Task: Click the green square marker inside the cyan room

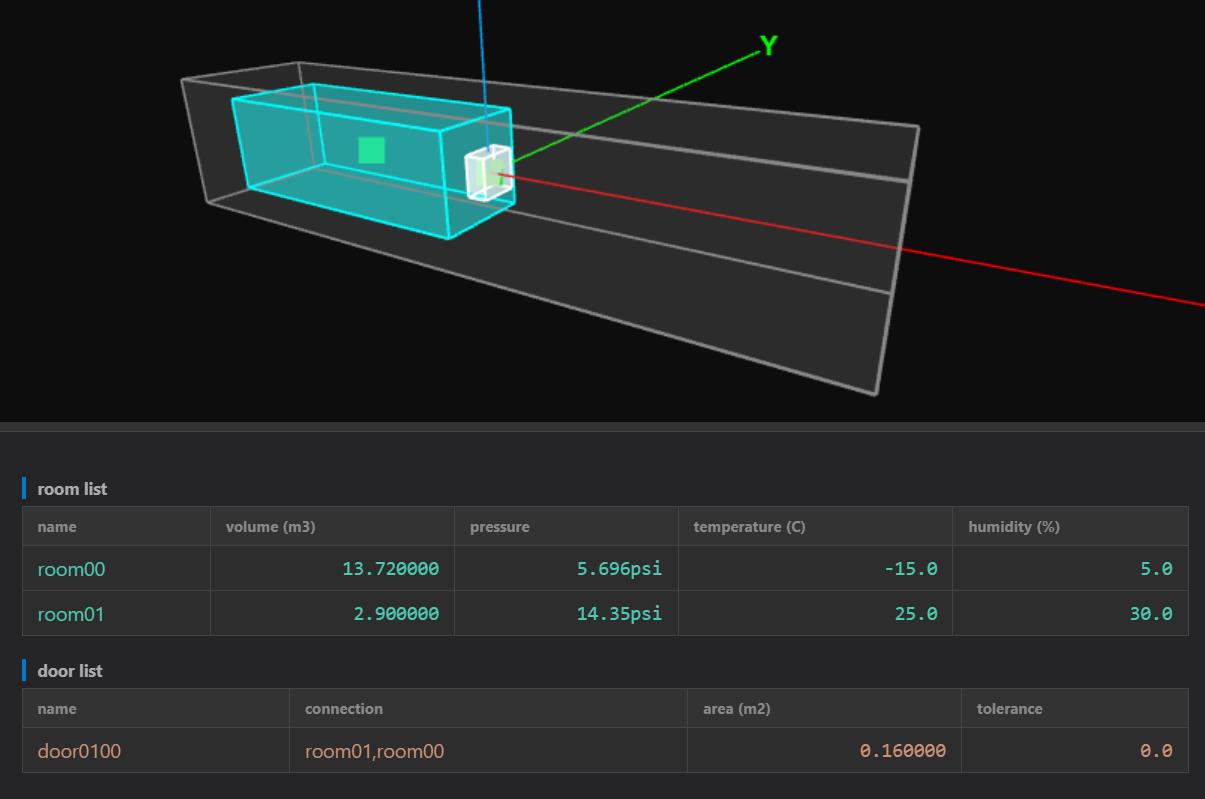Action: [371, 150]
